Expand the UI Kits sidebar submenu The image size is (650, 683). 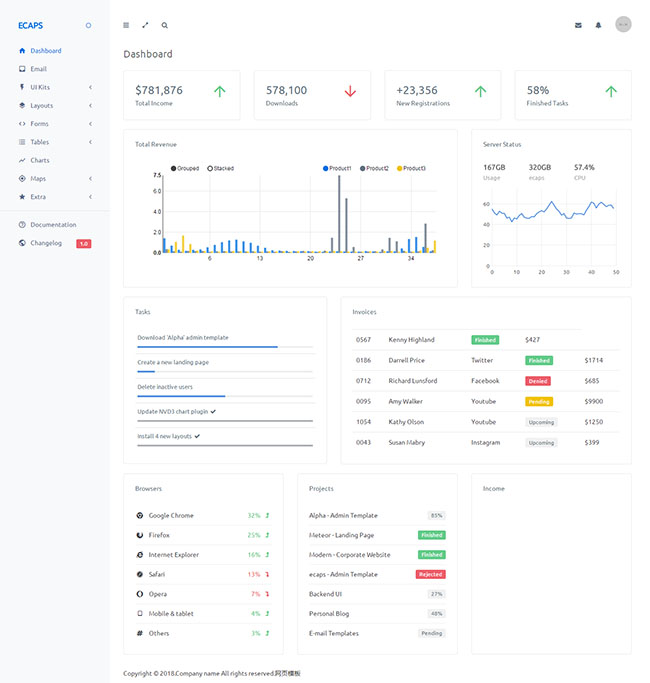pos(40,87)
